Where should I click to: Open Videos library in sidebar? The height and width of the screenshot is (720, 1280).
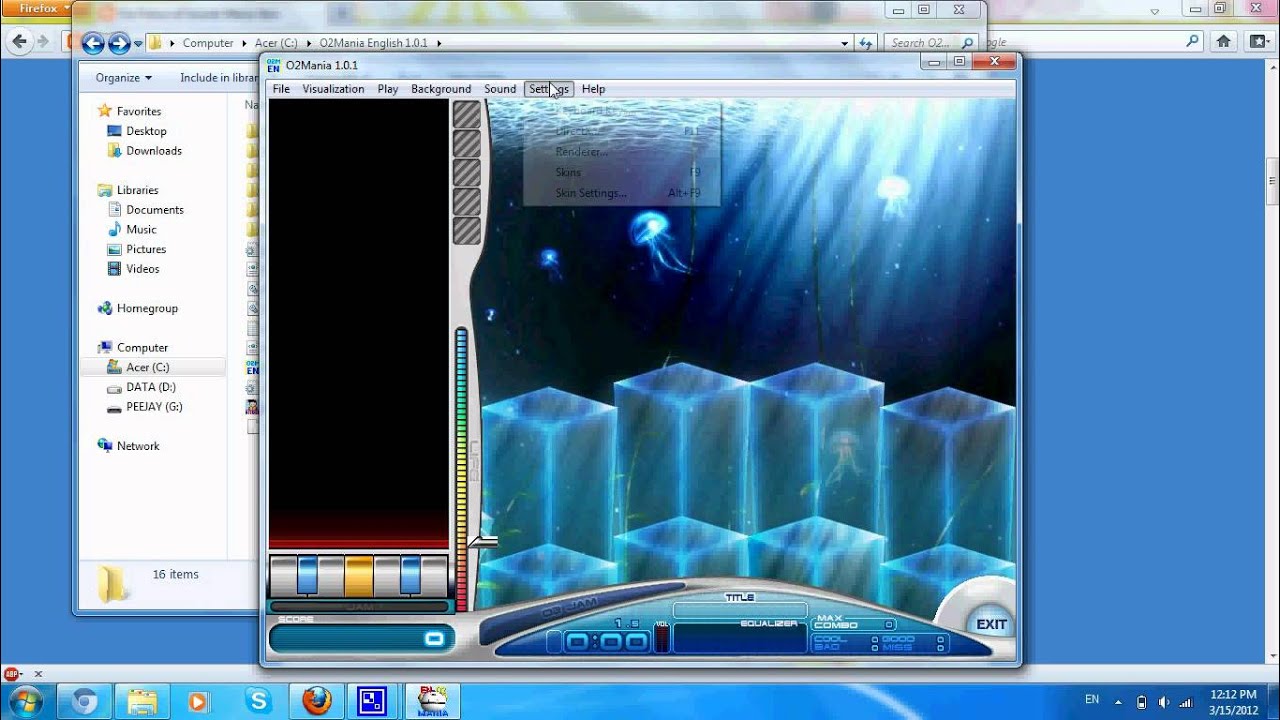click(x=143, y=269)
